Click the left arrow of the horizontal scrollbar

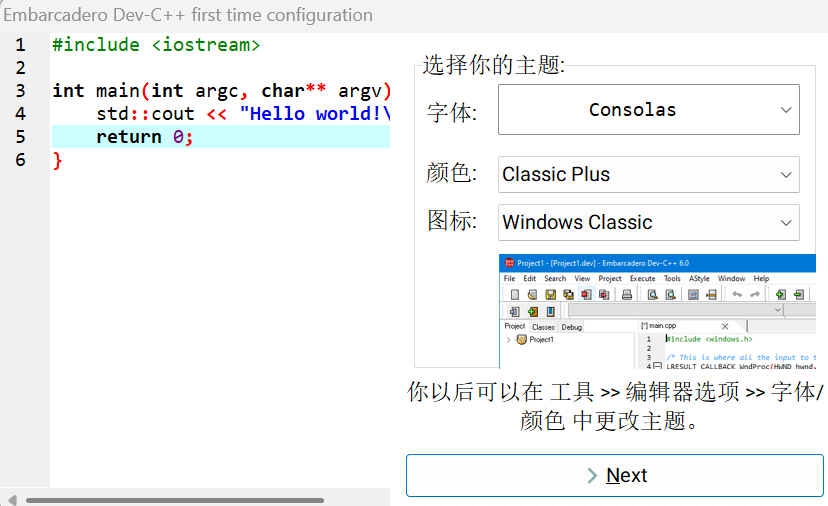[x=12, y=500]
